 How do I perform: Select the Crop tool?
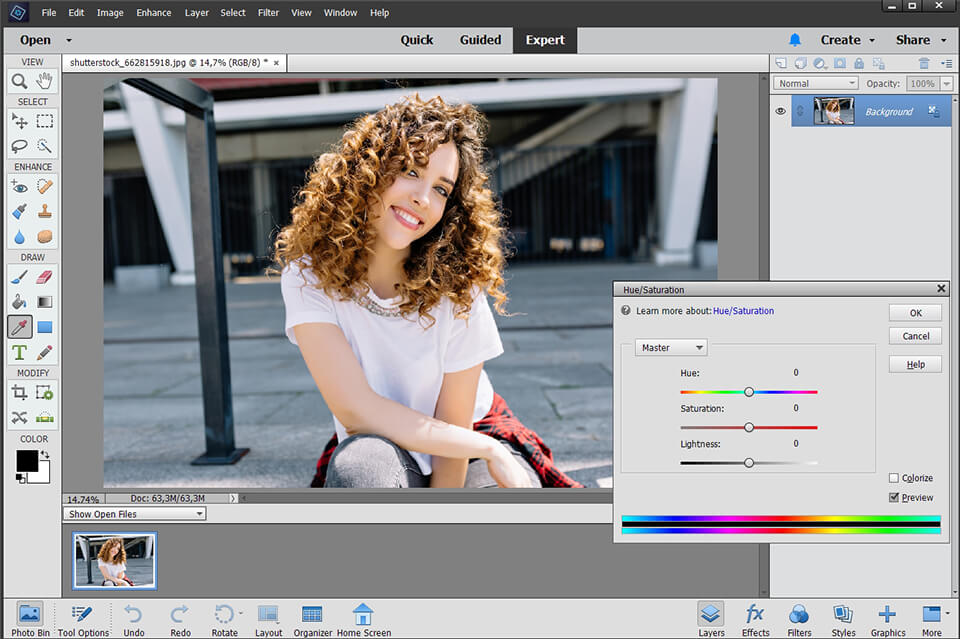click(22, 392)
